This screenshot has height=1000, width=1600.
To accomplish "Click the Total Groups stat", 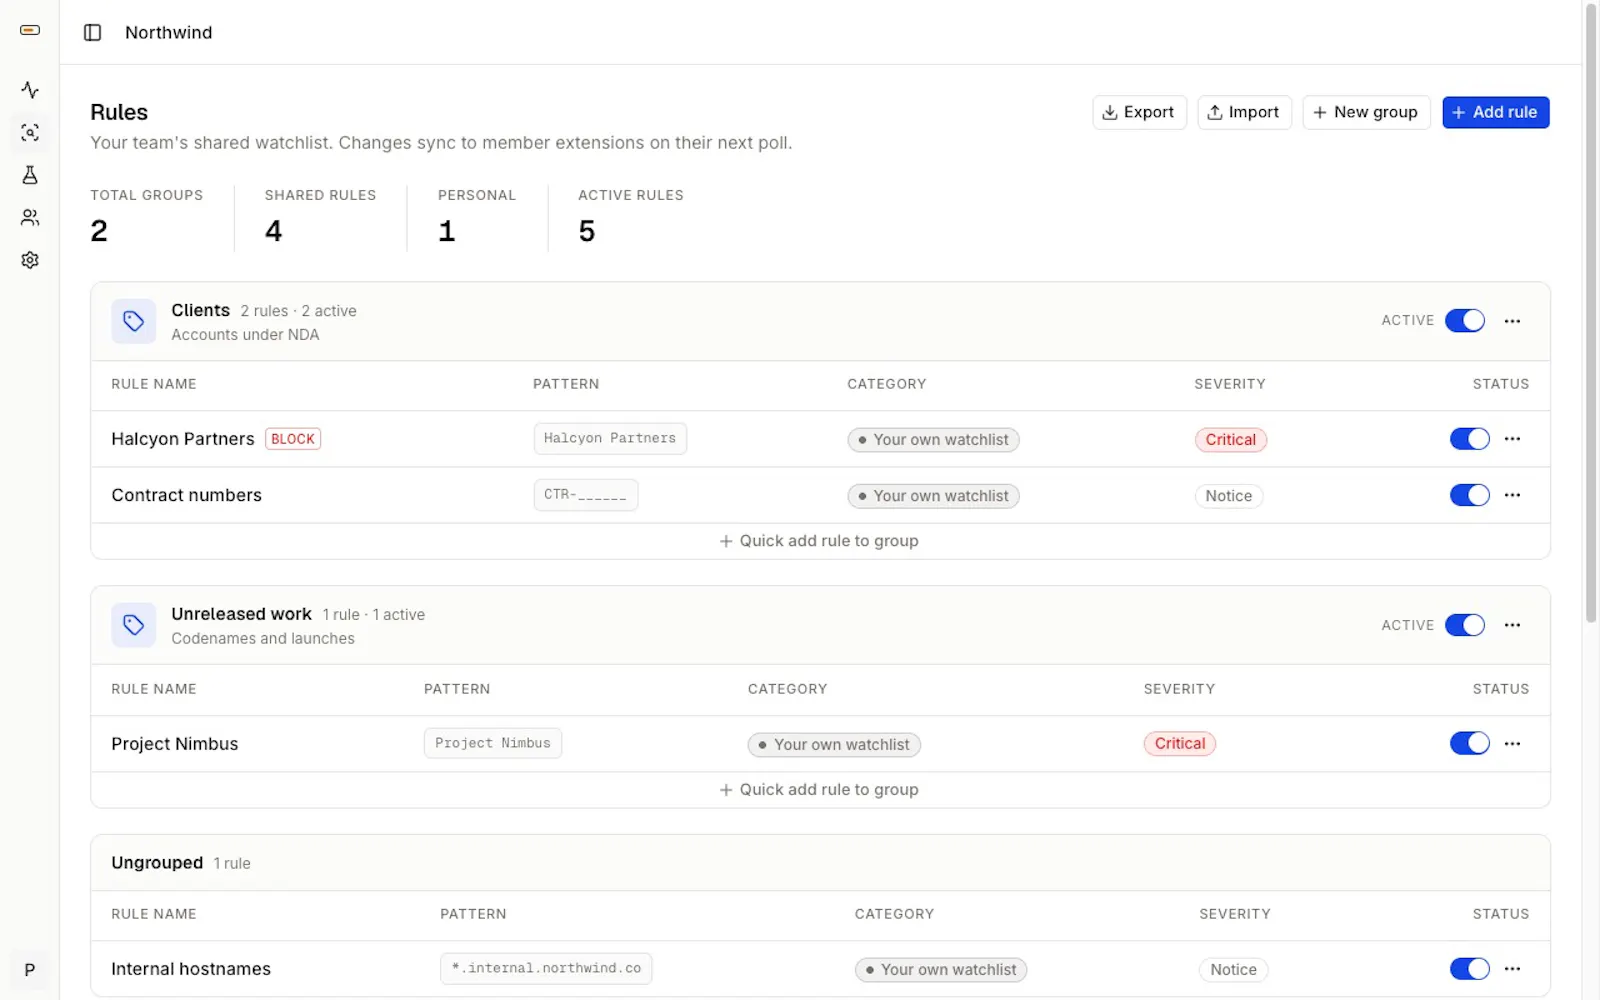I will click(147, 217).
